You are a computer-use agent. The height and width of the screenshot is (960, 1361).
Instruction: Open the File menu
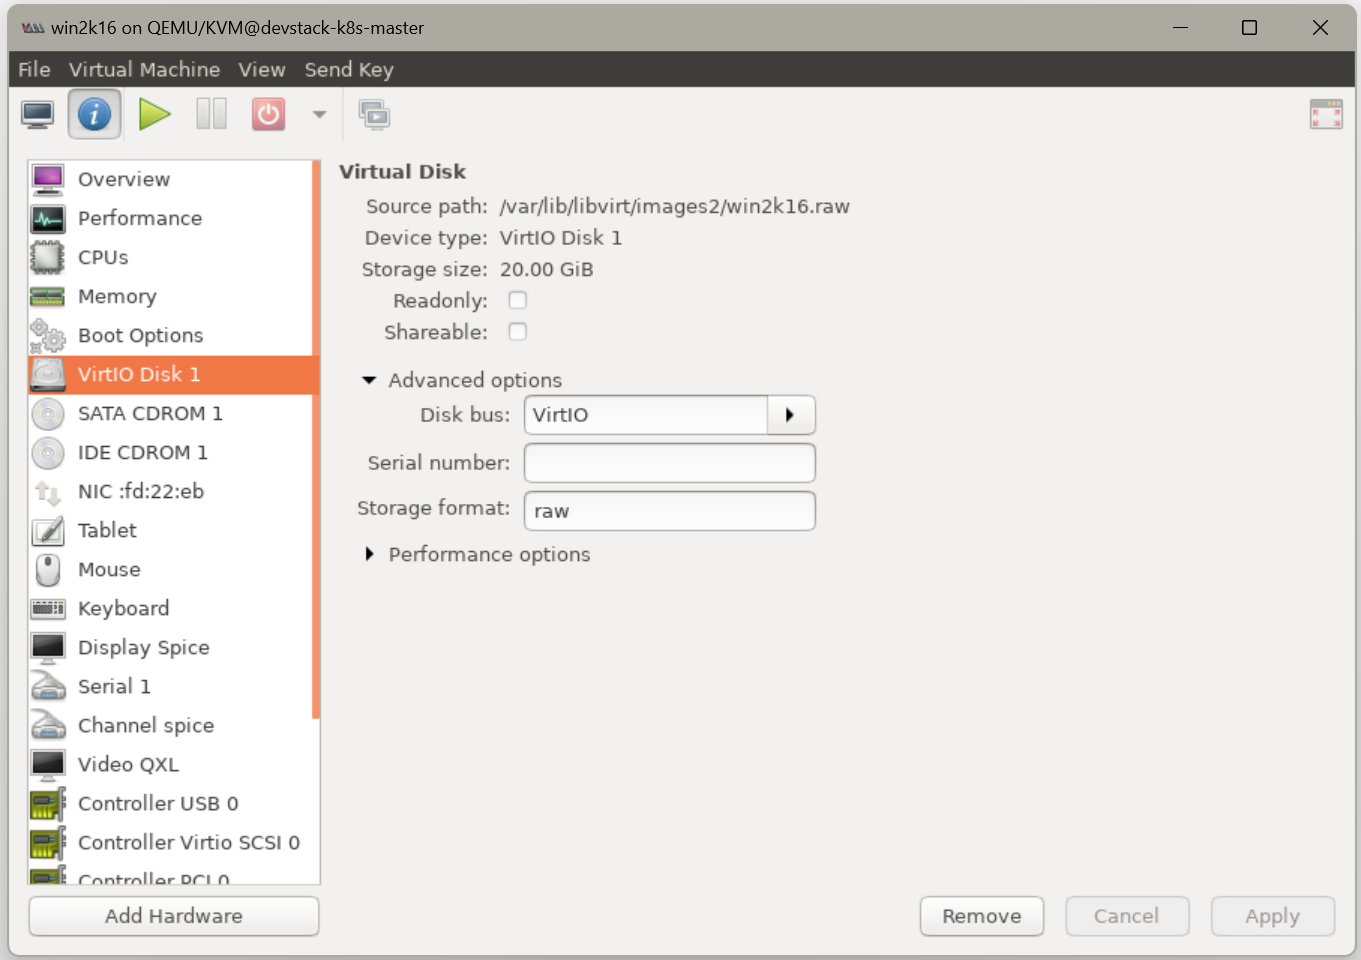[34, 69]
